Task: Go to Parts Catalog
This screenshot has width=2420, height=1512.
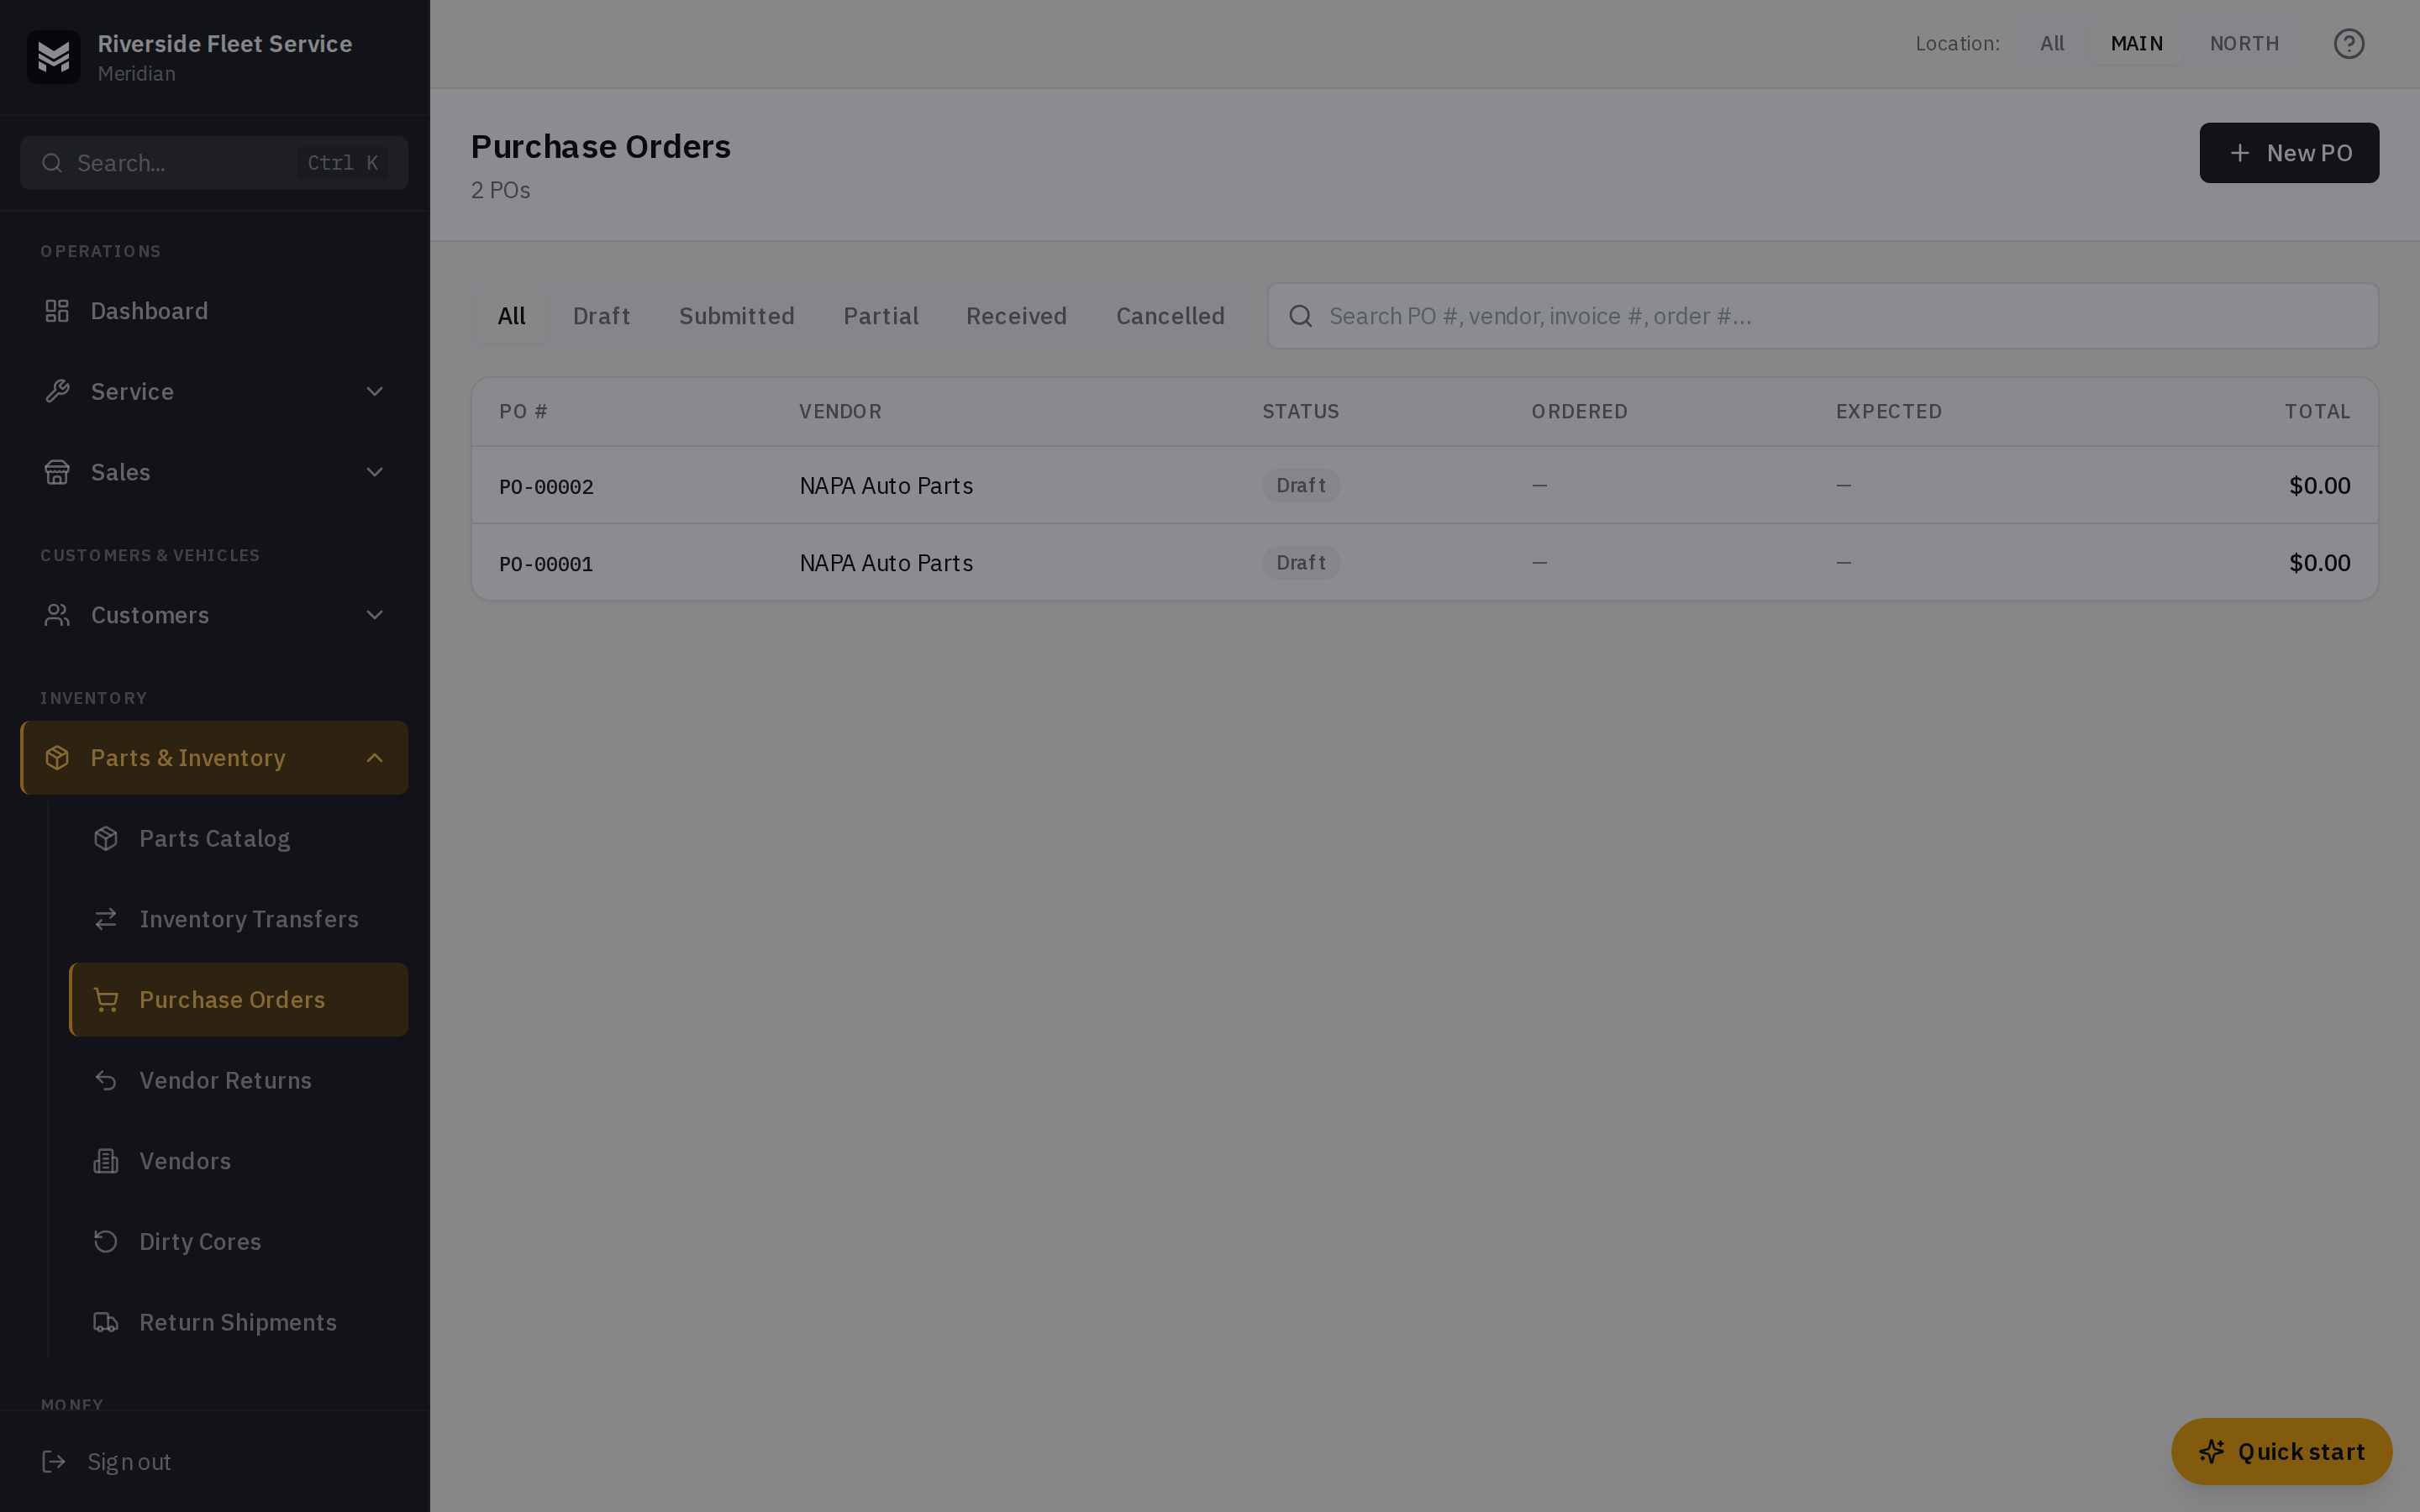Action: coord(238,839)
